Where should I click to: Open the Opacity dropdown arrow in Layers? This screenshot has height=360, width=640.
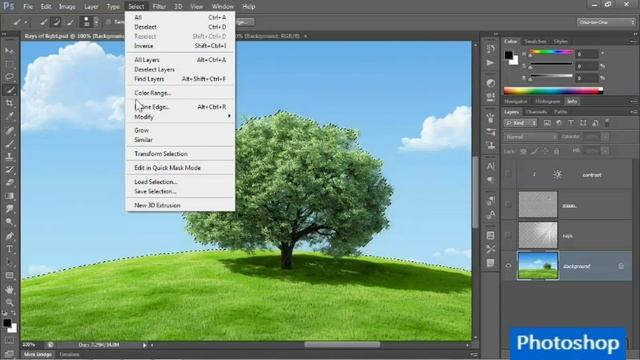point(605,137)
